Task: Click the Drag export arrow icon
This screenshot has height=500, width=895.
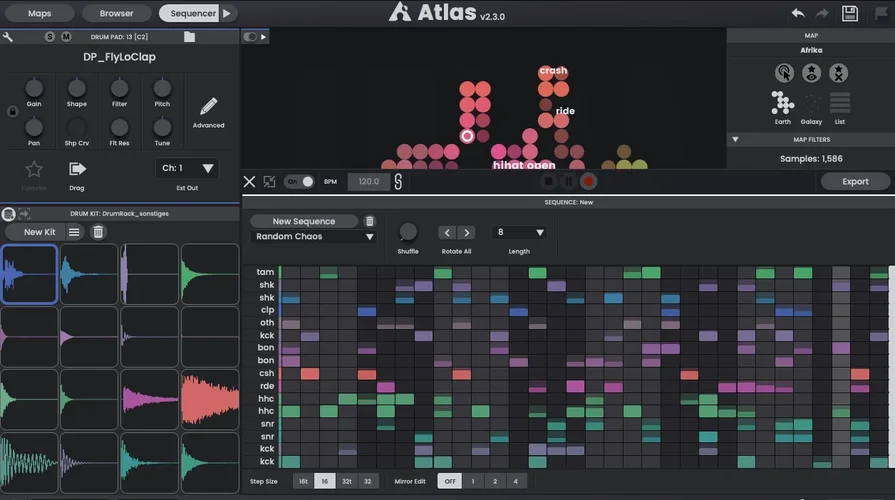Action: click(78, 169)
